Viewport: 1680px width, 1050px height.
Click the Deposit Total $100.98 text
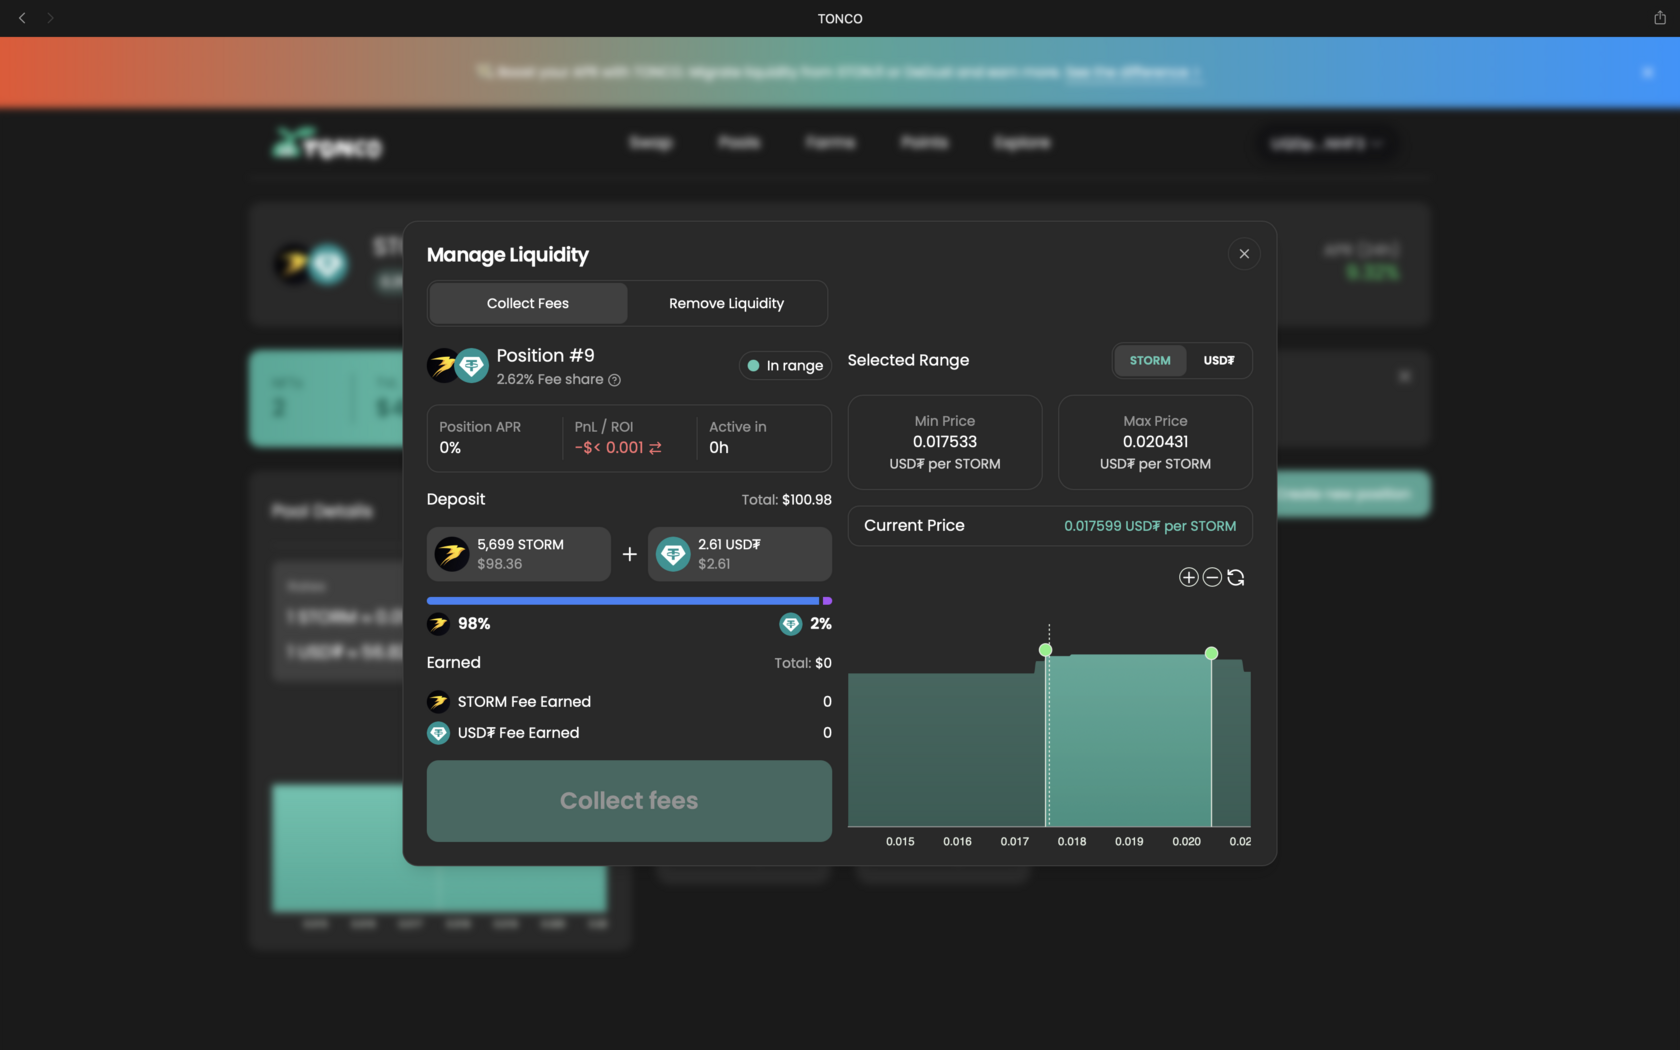(x=786, y=500)
